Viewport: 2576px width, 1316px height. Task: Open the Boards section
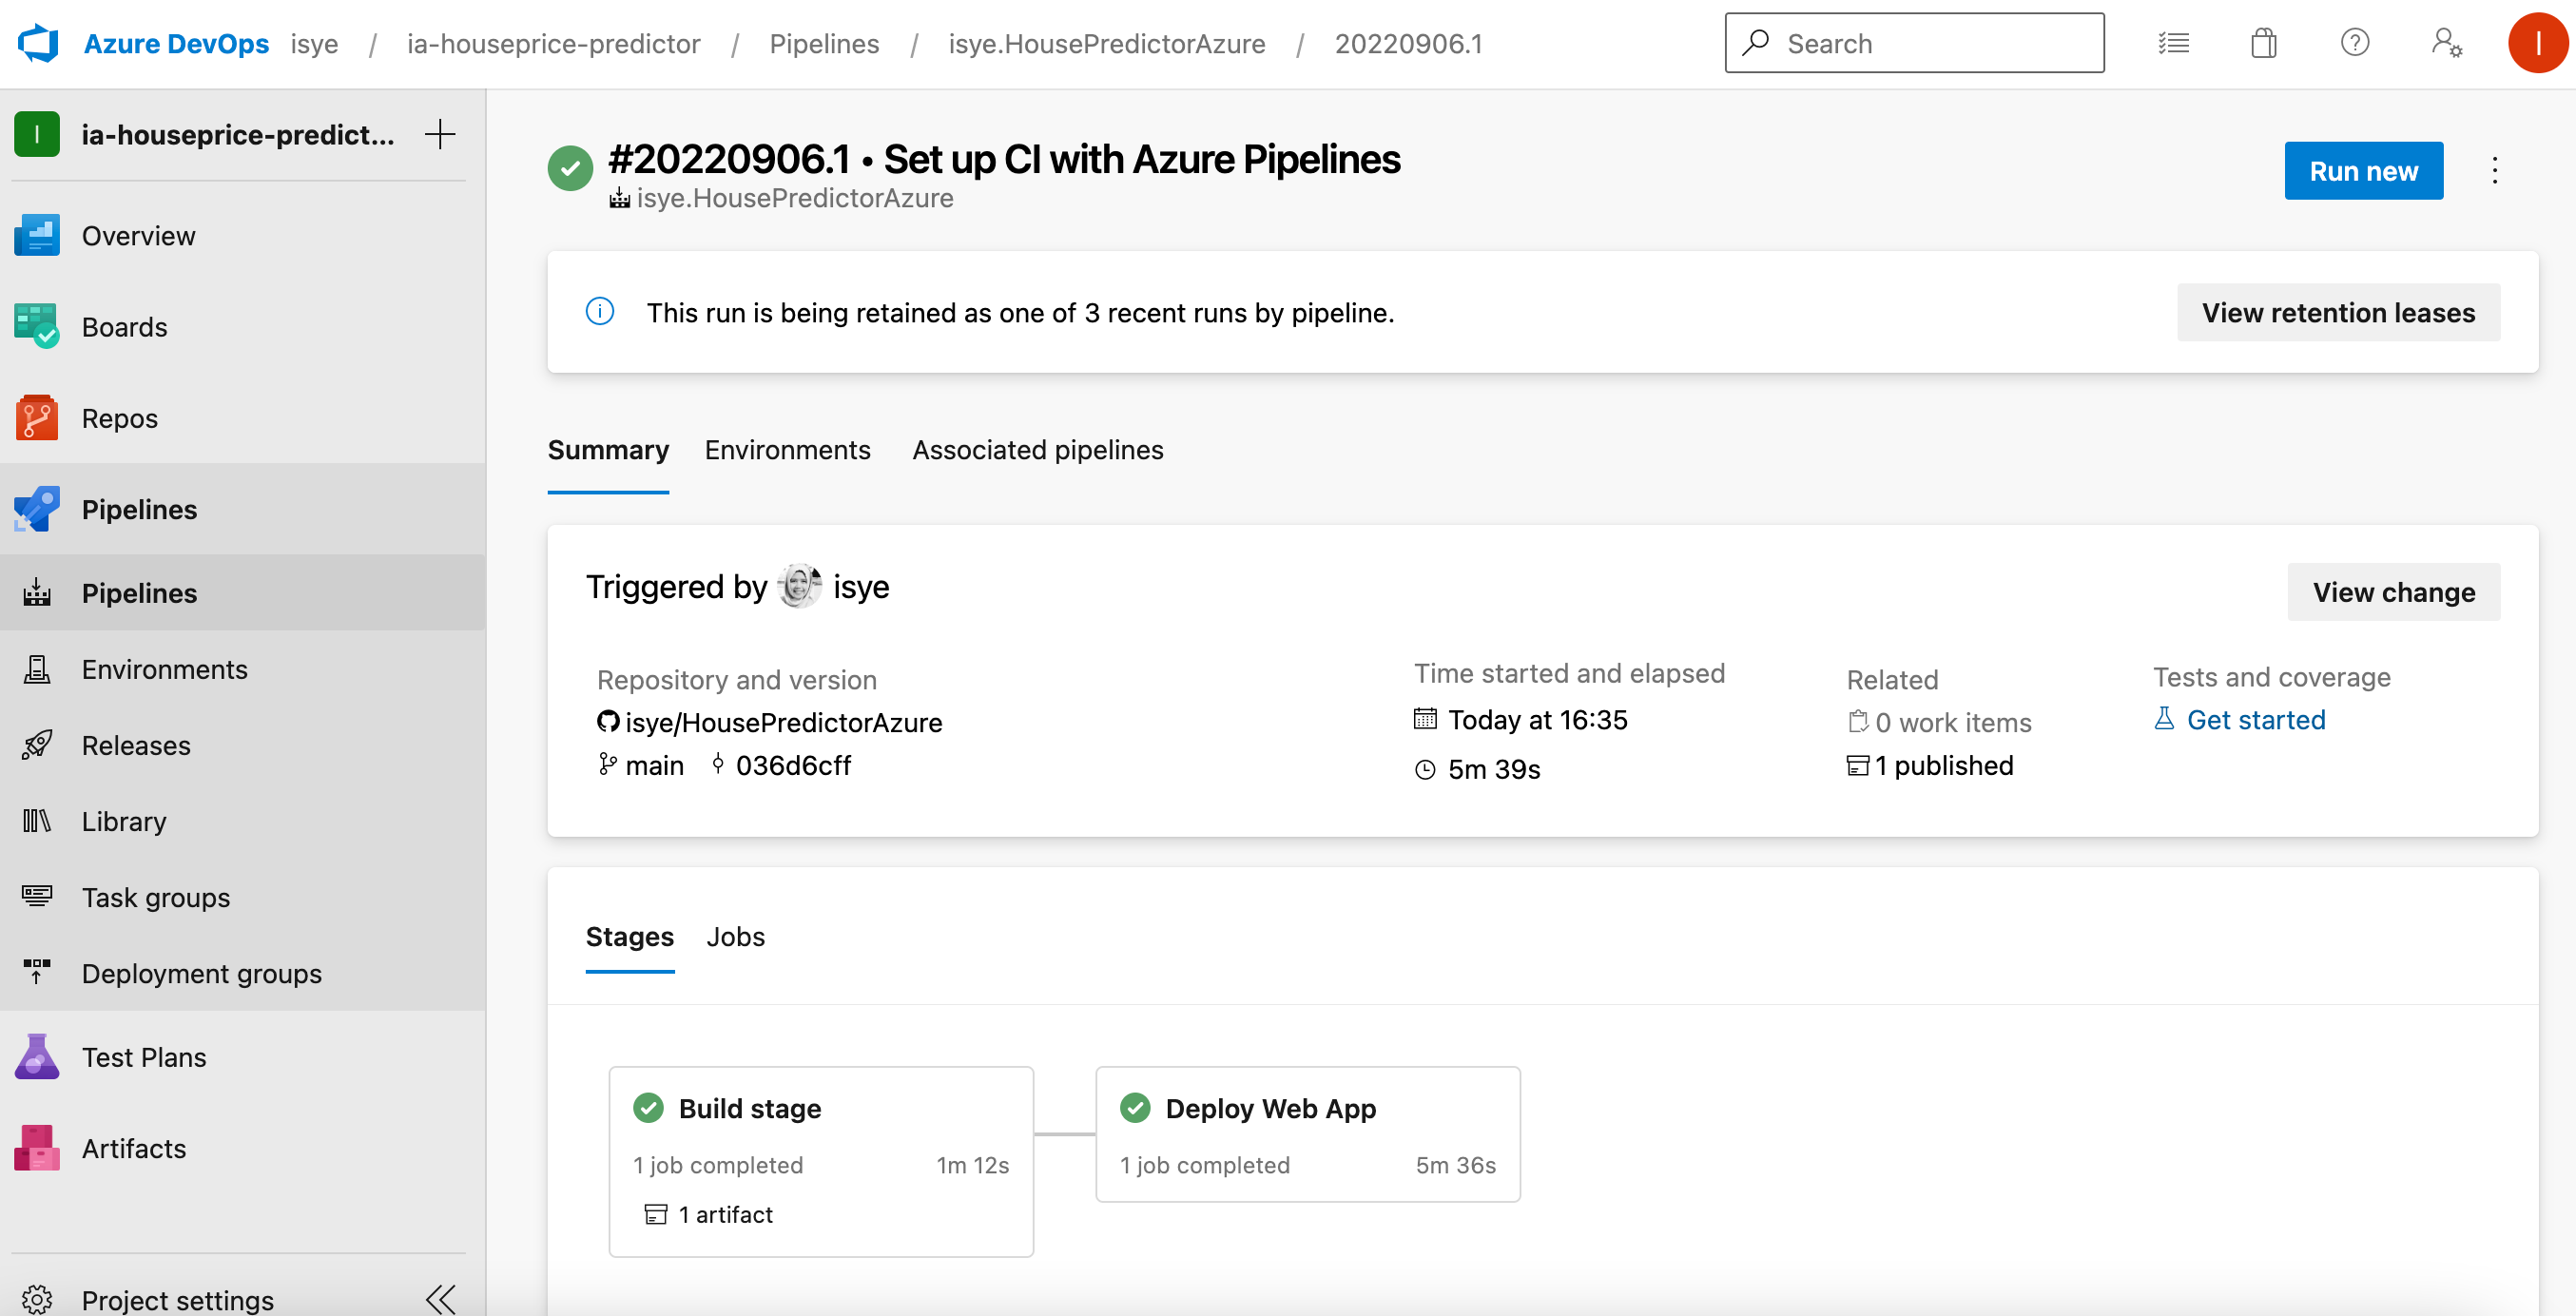click(x=124, y=326)
